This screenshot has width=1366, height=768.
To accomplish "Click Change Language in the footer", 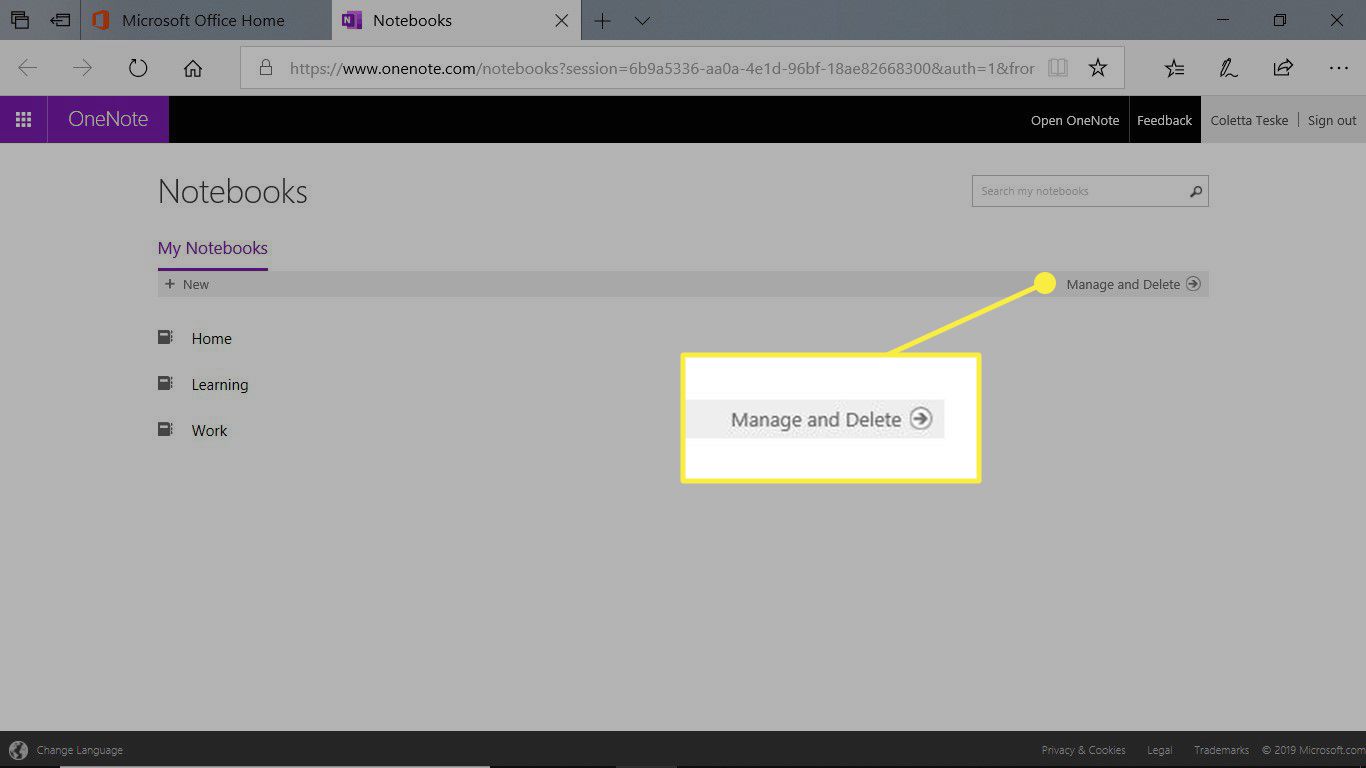I will point(80,750).
